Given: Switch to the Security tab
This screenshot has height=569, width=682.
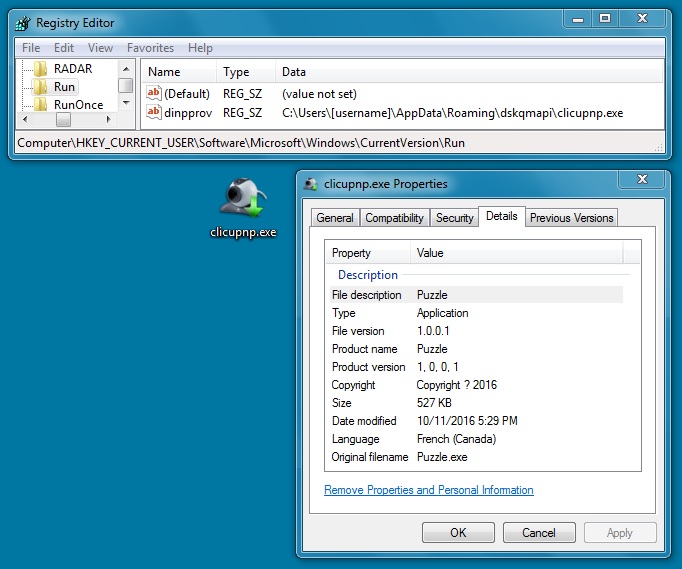Looking at the screenshot, I should [x=455, y=218].
